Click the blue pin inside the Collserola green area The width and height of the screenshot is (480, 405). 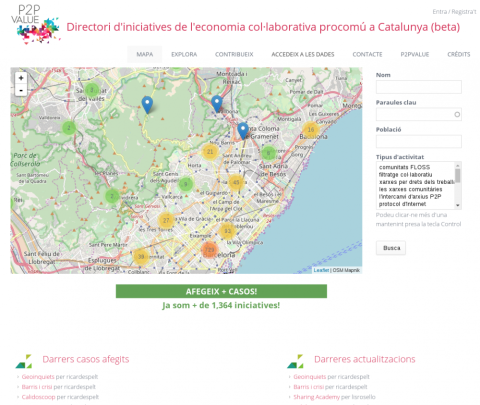[x=147, y=105]
